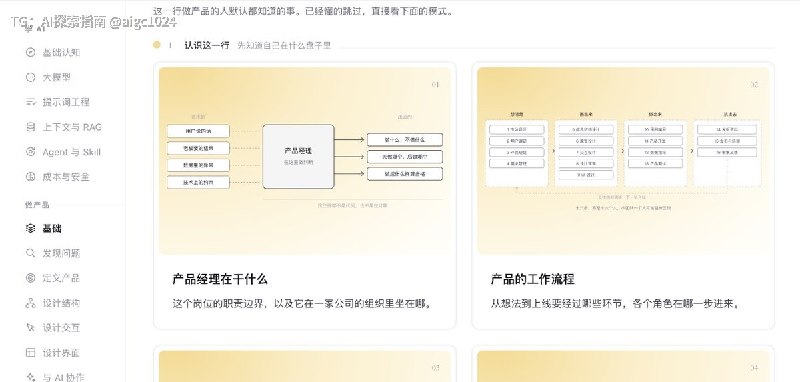
Task: Click the layers icon beside 基础
Action: click(x=30, y=228)
